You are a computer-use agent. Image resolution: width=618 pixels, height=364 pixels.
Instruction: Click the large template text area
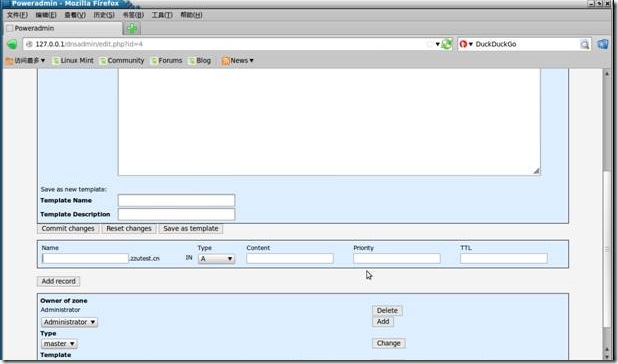(x=329, y=122)
